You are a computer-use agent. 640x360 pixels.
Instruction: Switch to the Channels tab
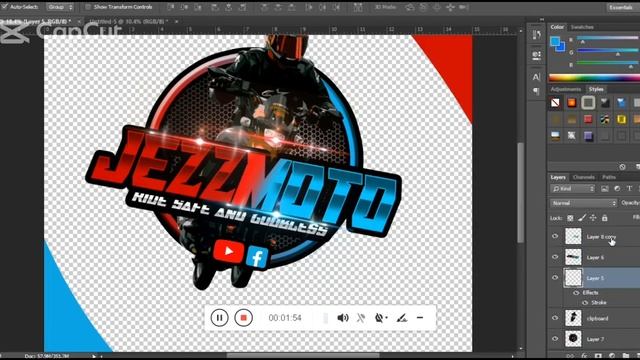tap(584, 177)
